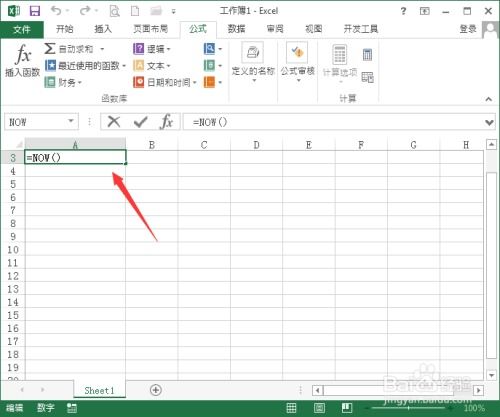Open the File tab
Image resolution: width=500 pixels, height=417 pixels.
click(x=22, y=30)
